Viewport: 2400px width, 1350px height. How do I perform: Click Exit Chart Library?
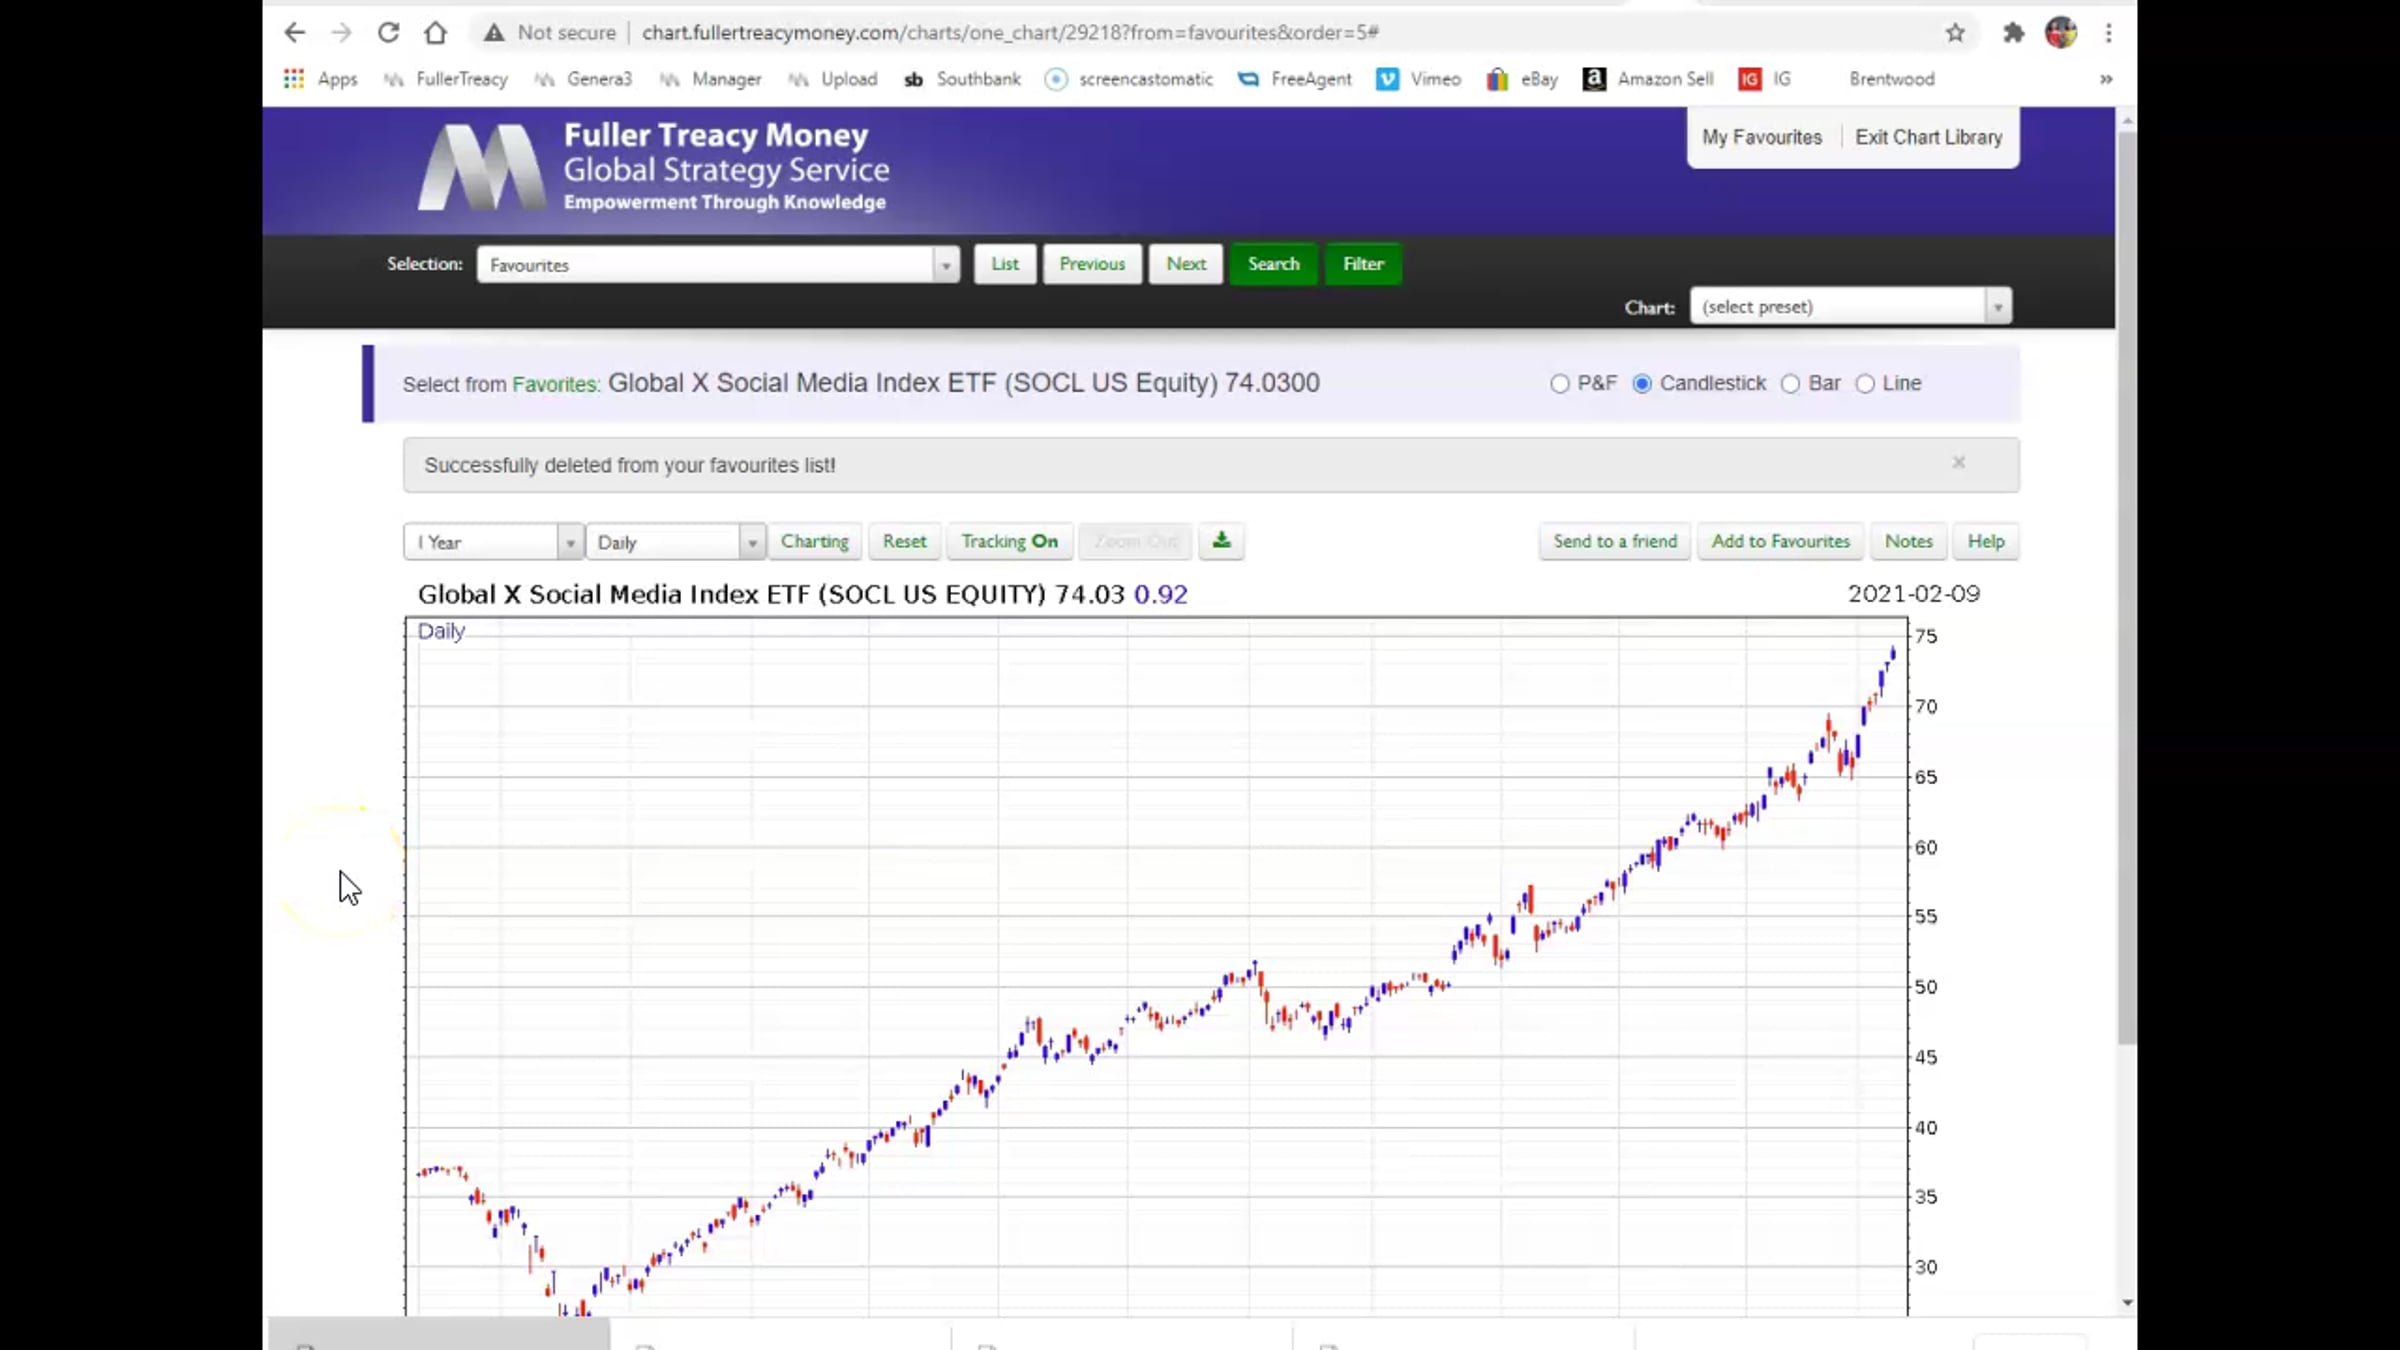1929,137
